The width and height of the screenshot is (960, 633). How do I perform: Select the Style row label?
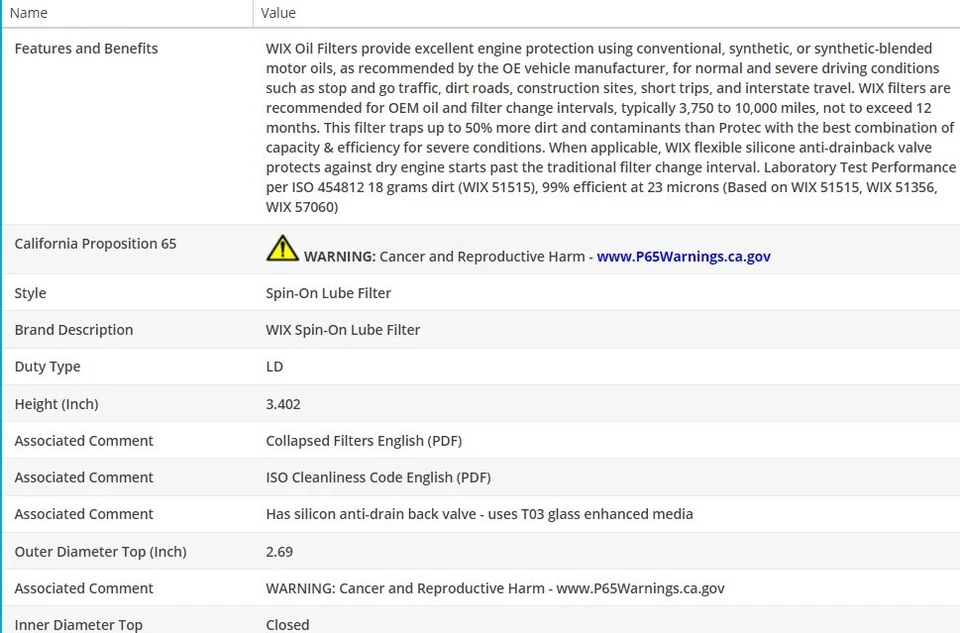tap(30, 293)
